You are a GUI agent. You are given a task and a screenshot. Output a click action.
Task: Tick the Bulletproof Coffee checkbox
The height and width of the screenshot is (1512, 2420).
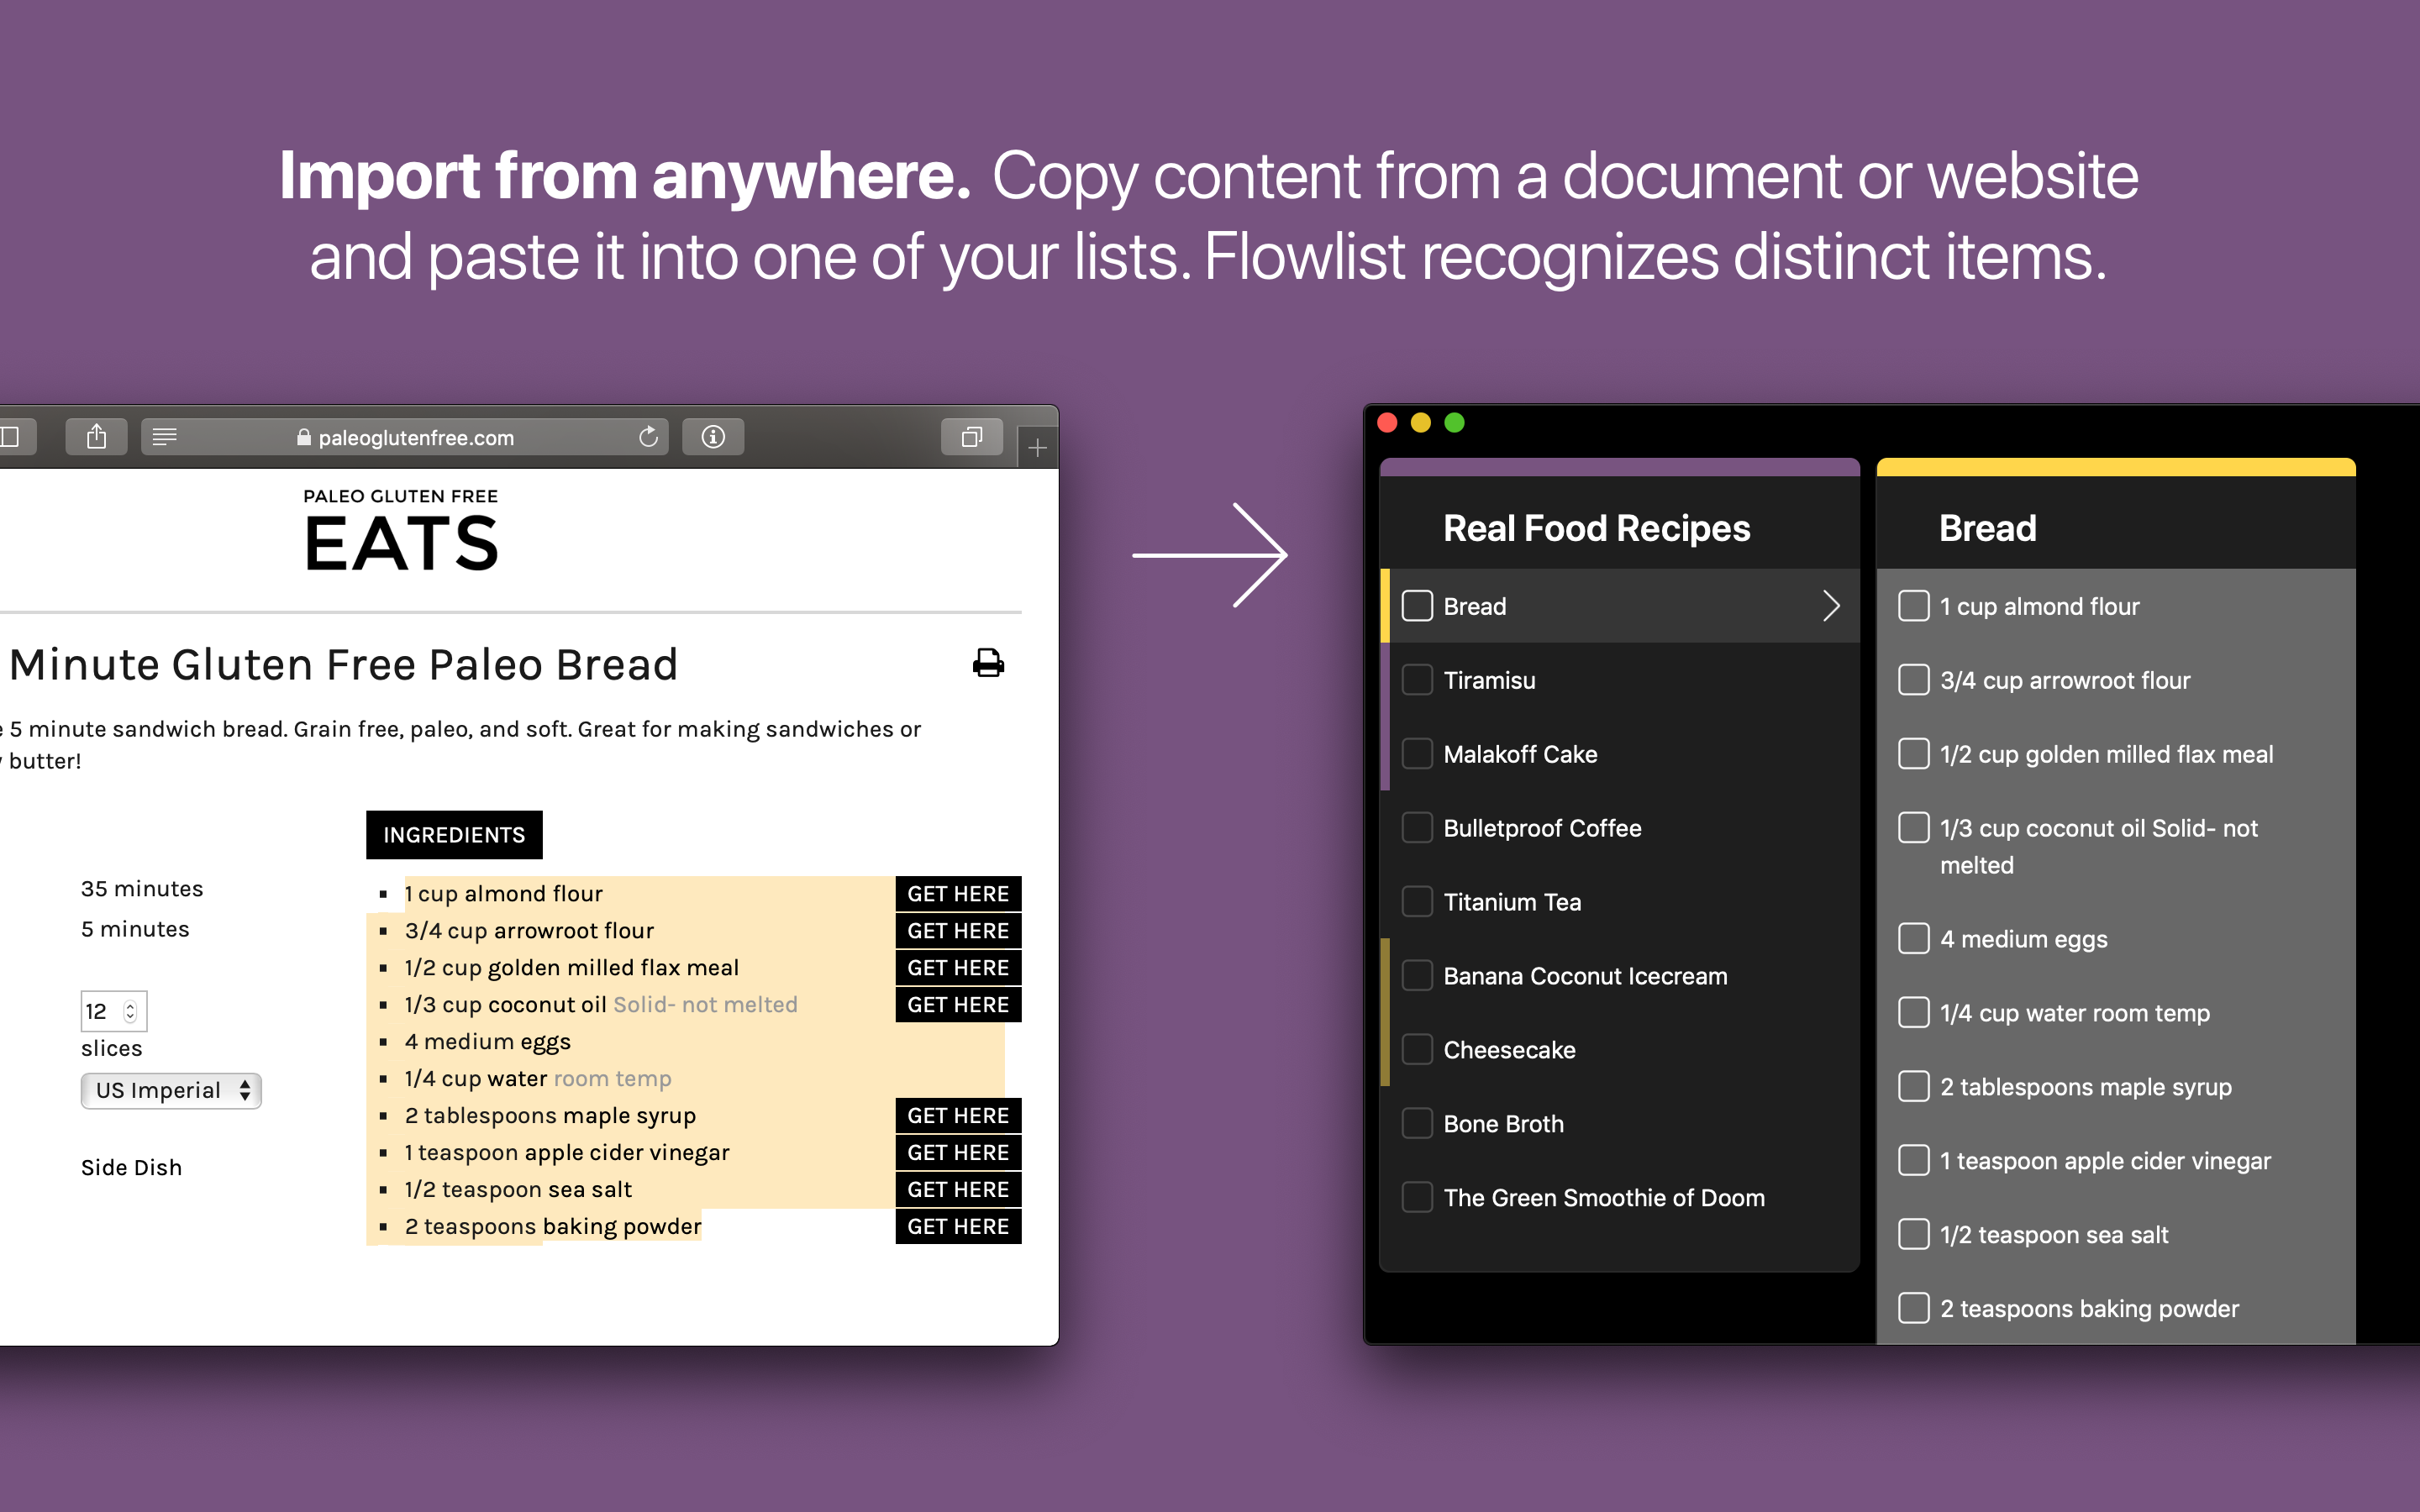[1417, 828]
